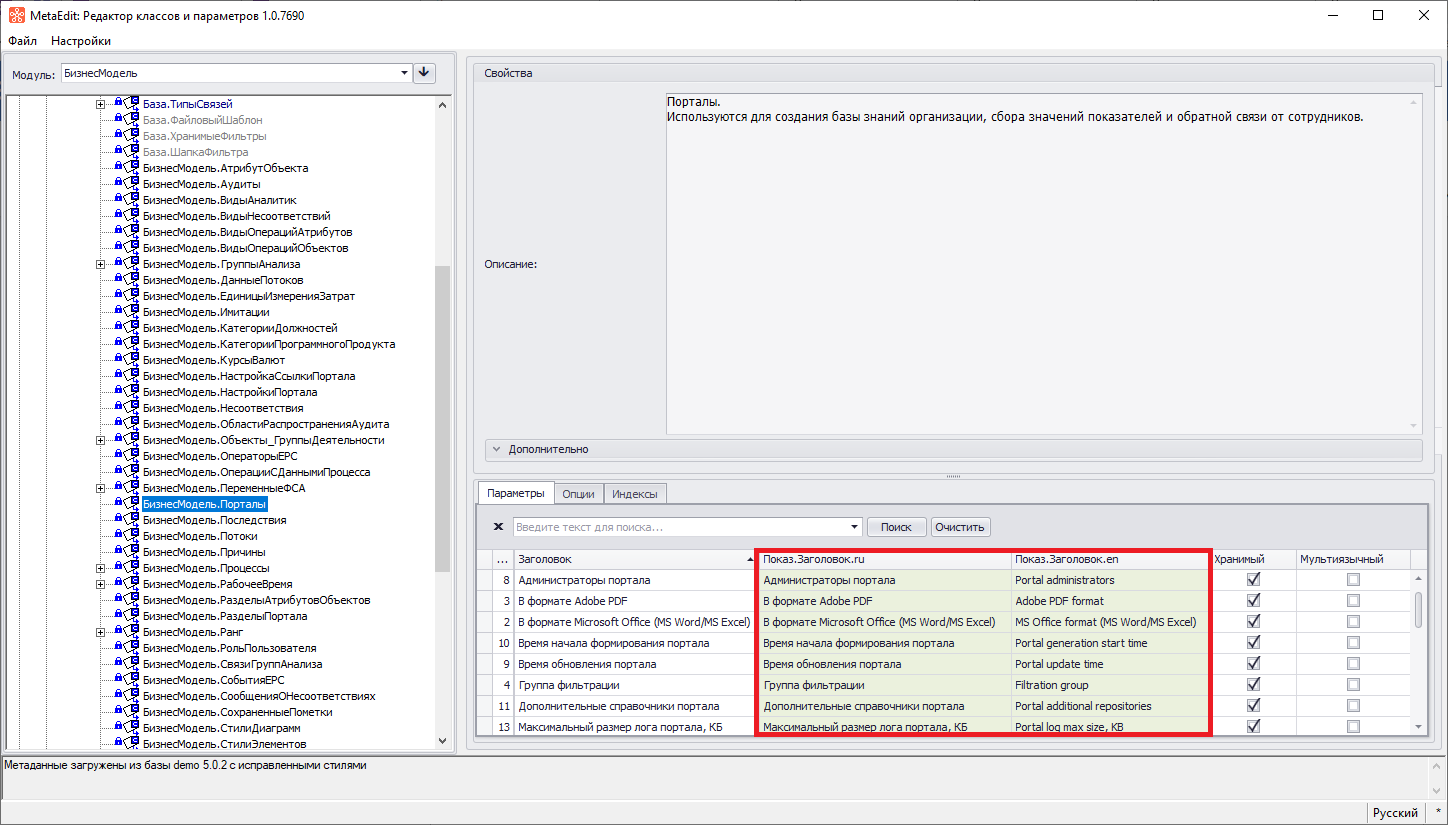1448x825 pixels.
Task: Enable Мультиязычный for В формате Adobe PDF
Action: (1353, 601)
